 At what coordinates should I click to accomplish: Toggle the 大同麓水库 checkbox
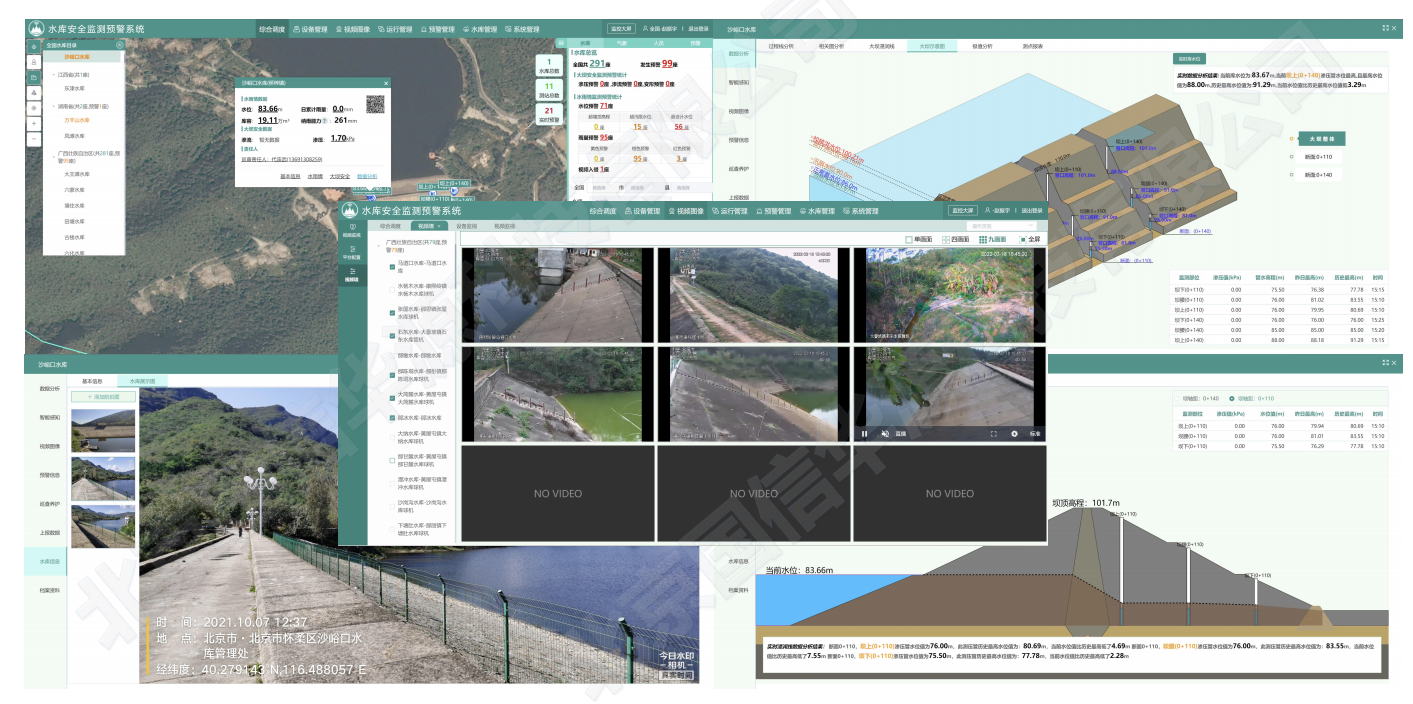[391, 397]
